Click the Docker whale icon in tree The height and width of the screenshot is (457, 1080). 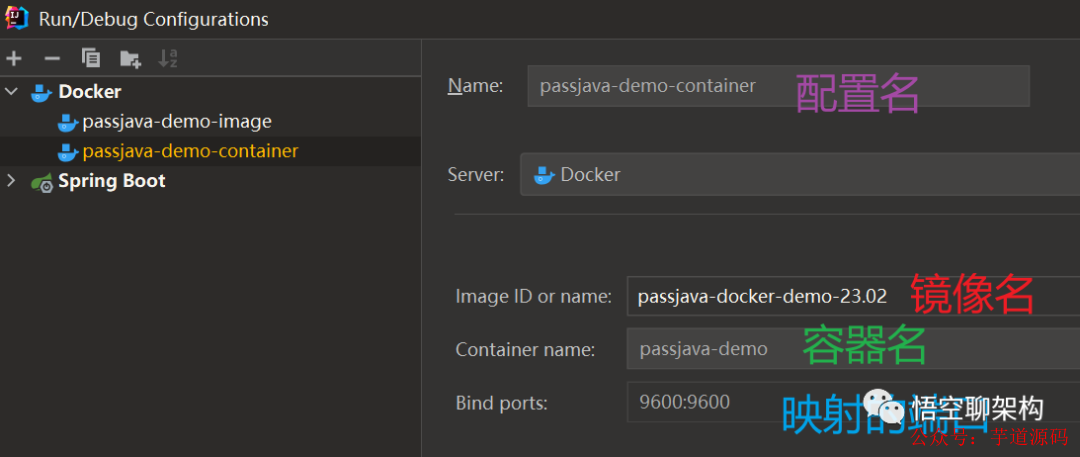pyautogui.click(x=42, y=92)
